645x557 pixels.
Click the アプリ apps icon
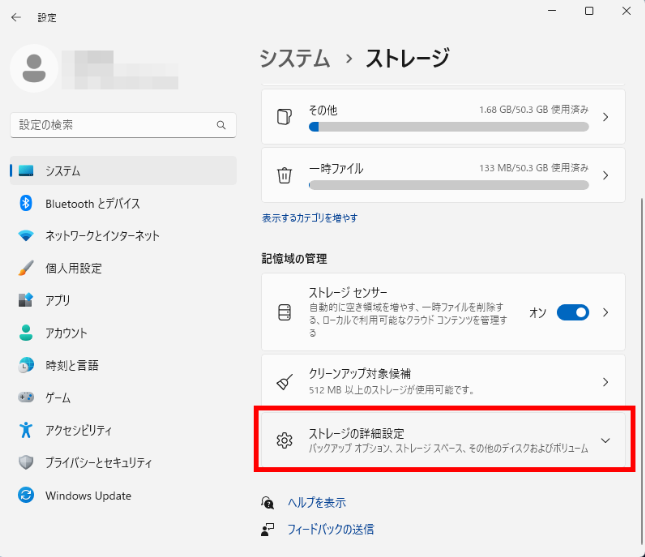26,300
